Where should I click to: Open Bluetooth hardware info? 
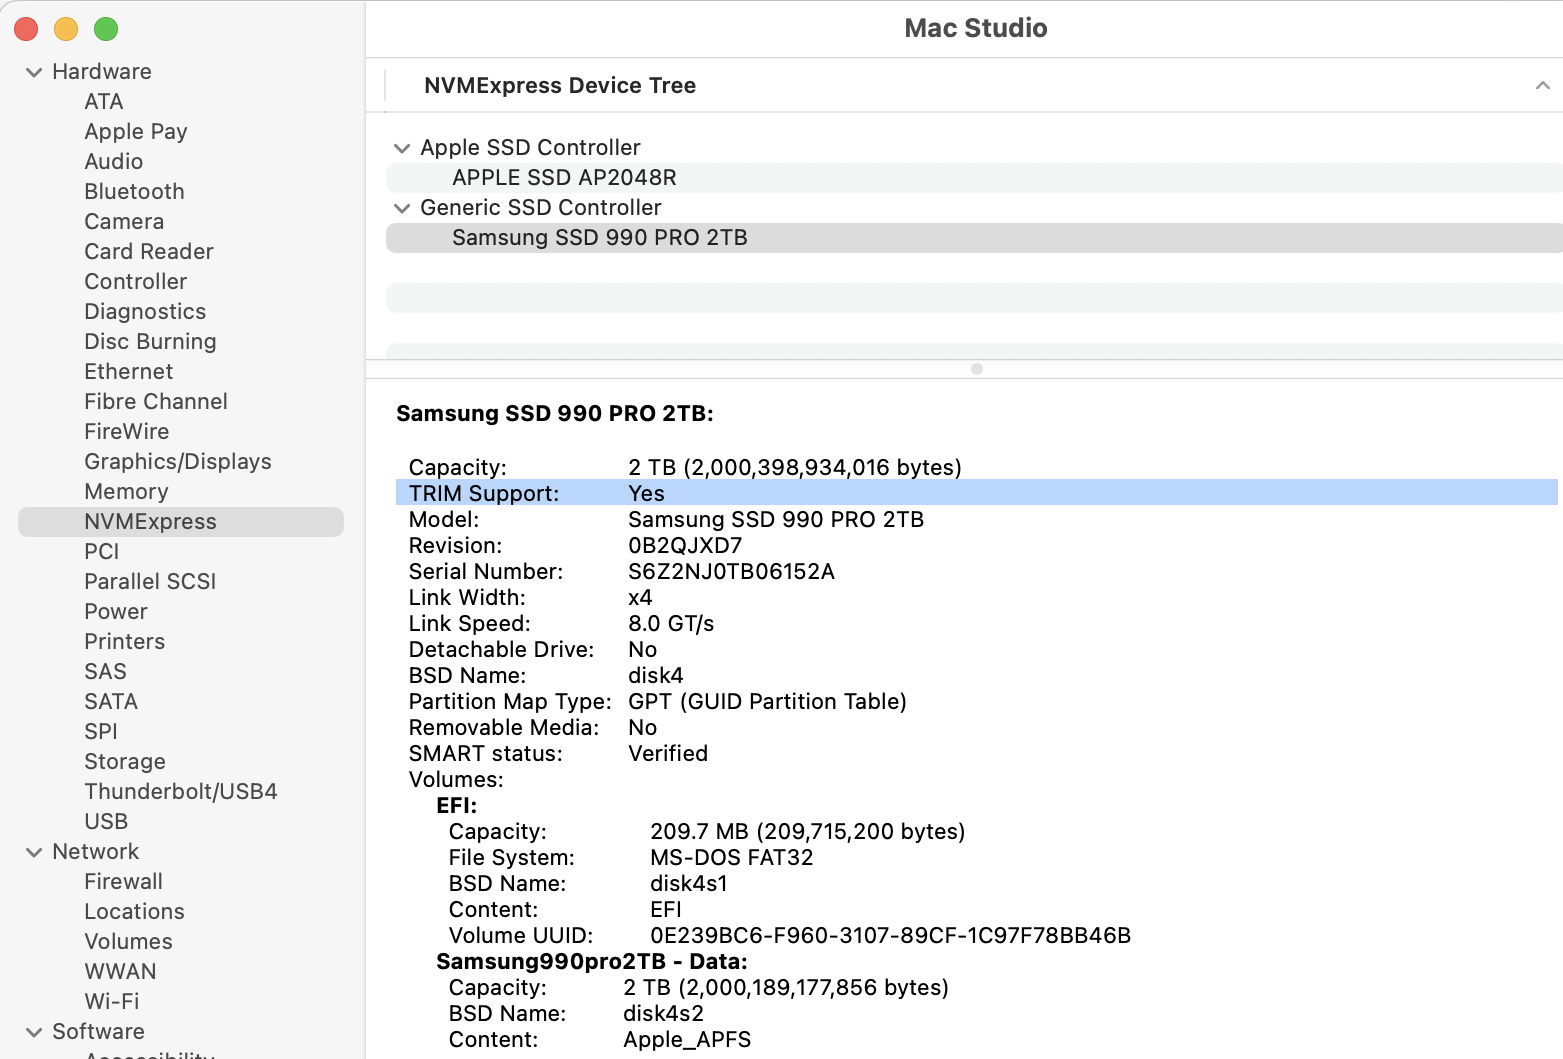coord(134,192)
